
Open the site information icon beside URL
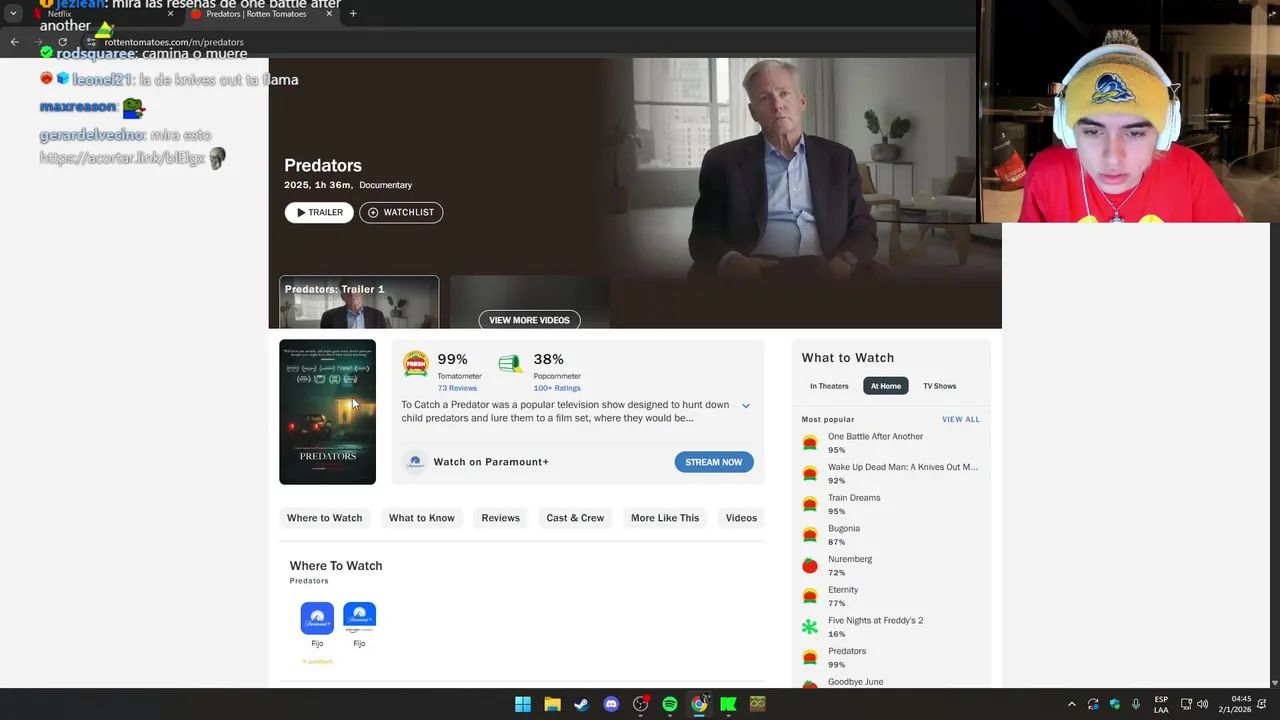[92, 42]
